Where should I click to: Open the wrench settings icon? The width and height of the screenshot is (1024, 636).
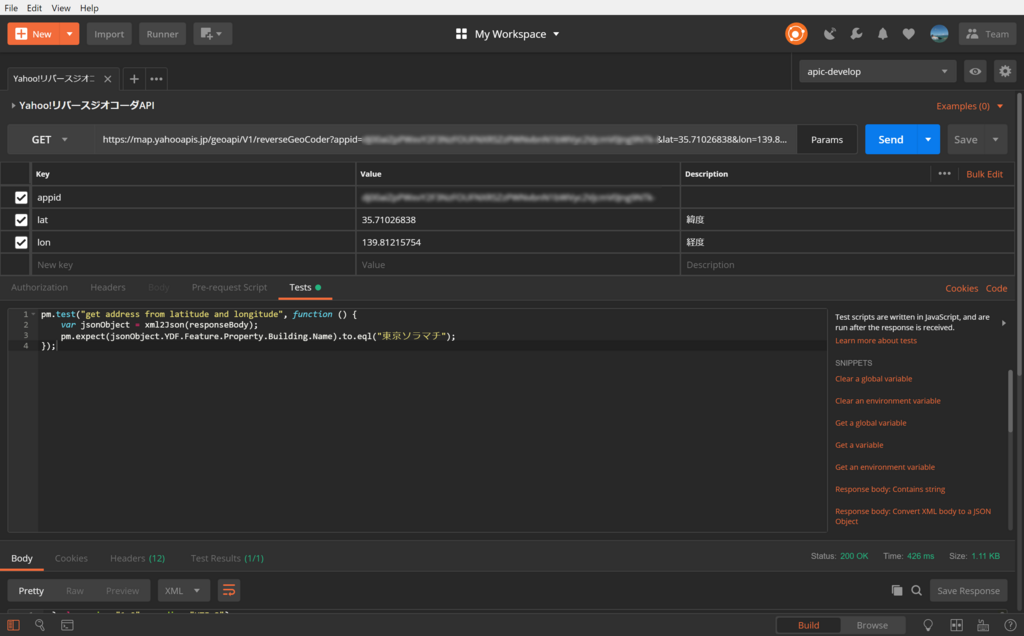[x=856, y=34]
